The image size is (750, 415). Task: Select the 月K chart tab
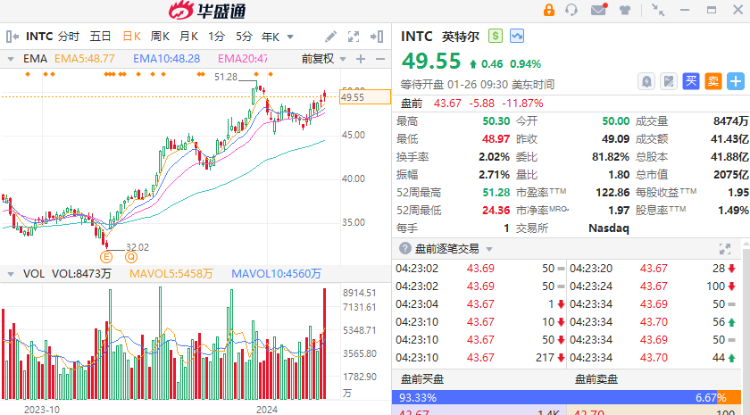(188, 36)
